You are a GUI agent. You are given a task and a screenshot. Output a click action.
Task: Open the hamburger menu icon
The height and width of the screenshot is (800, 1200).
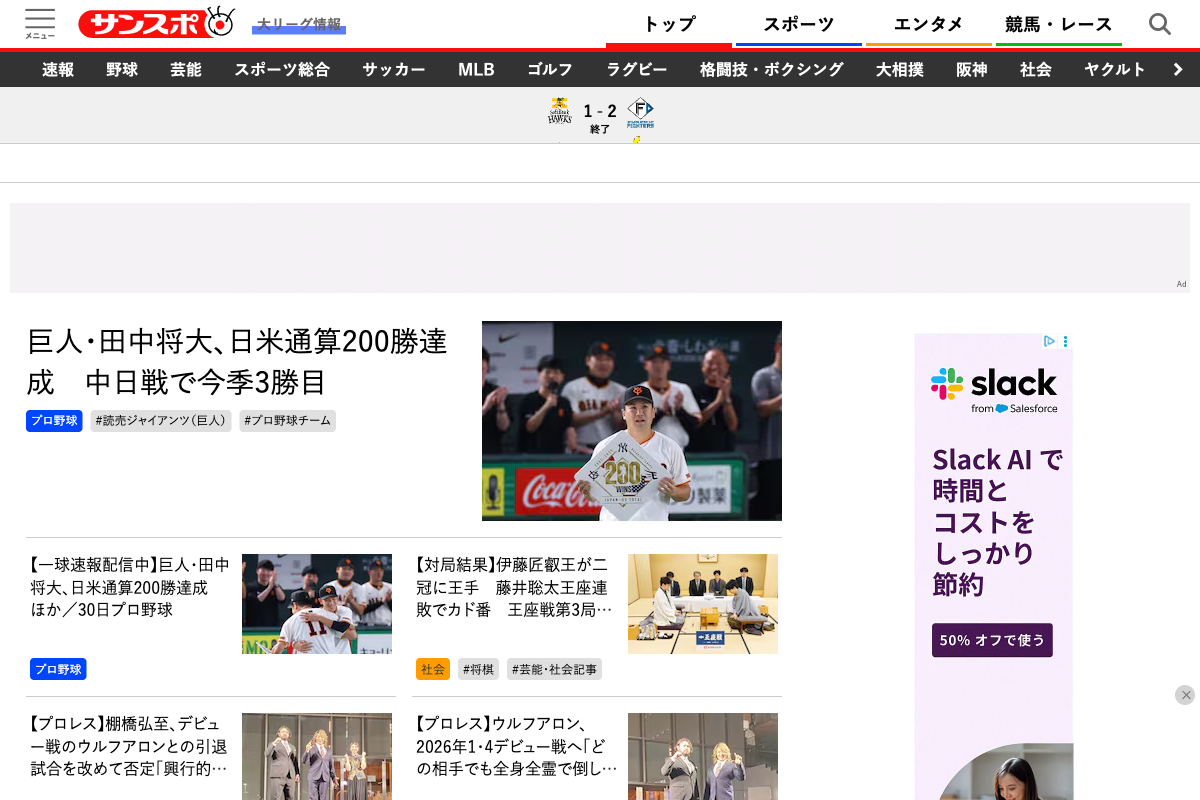pos(40,23)
